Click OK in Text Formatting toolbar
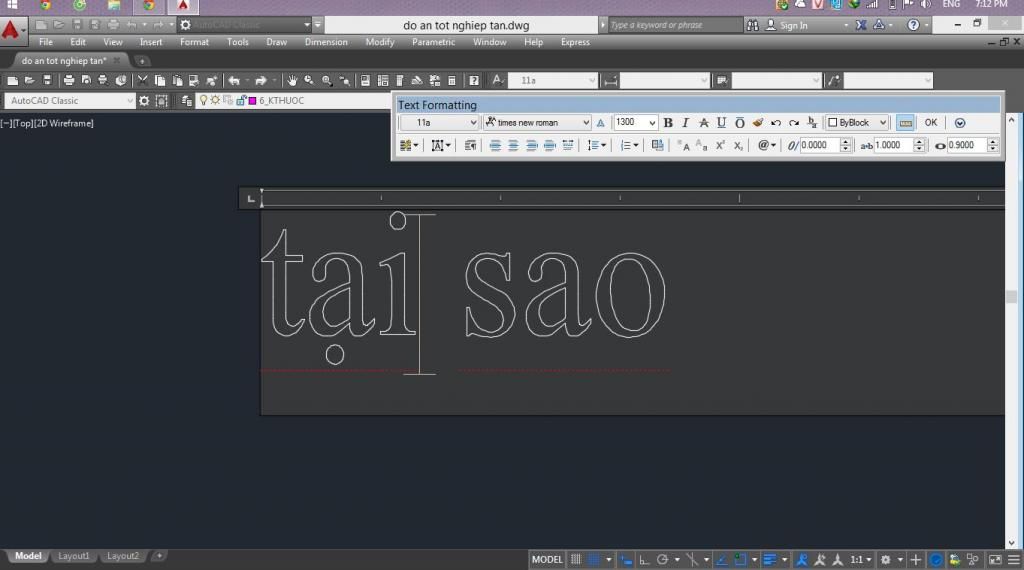The image size is (1024, 570). pos(931,123)
